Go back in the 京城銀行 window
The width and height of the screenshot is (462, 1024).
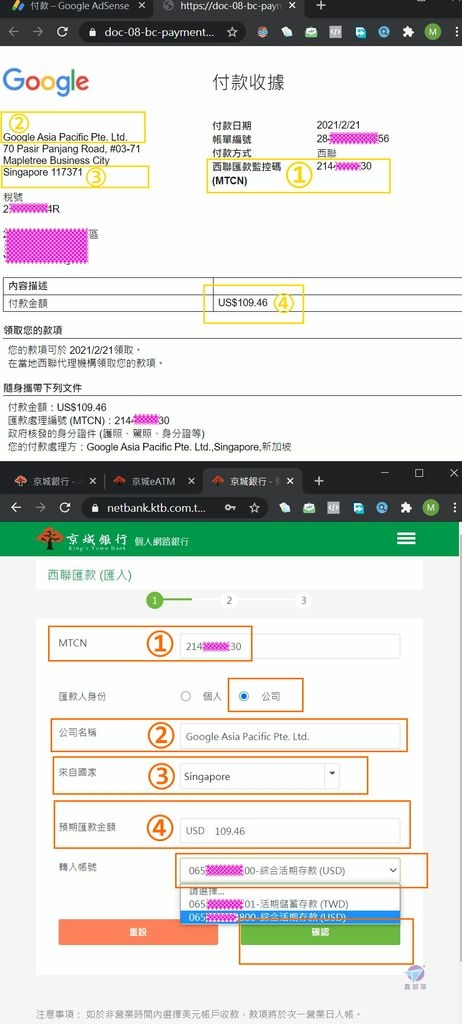point(16,507)
